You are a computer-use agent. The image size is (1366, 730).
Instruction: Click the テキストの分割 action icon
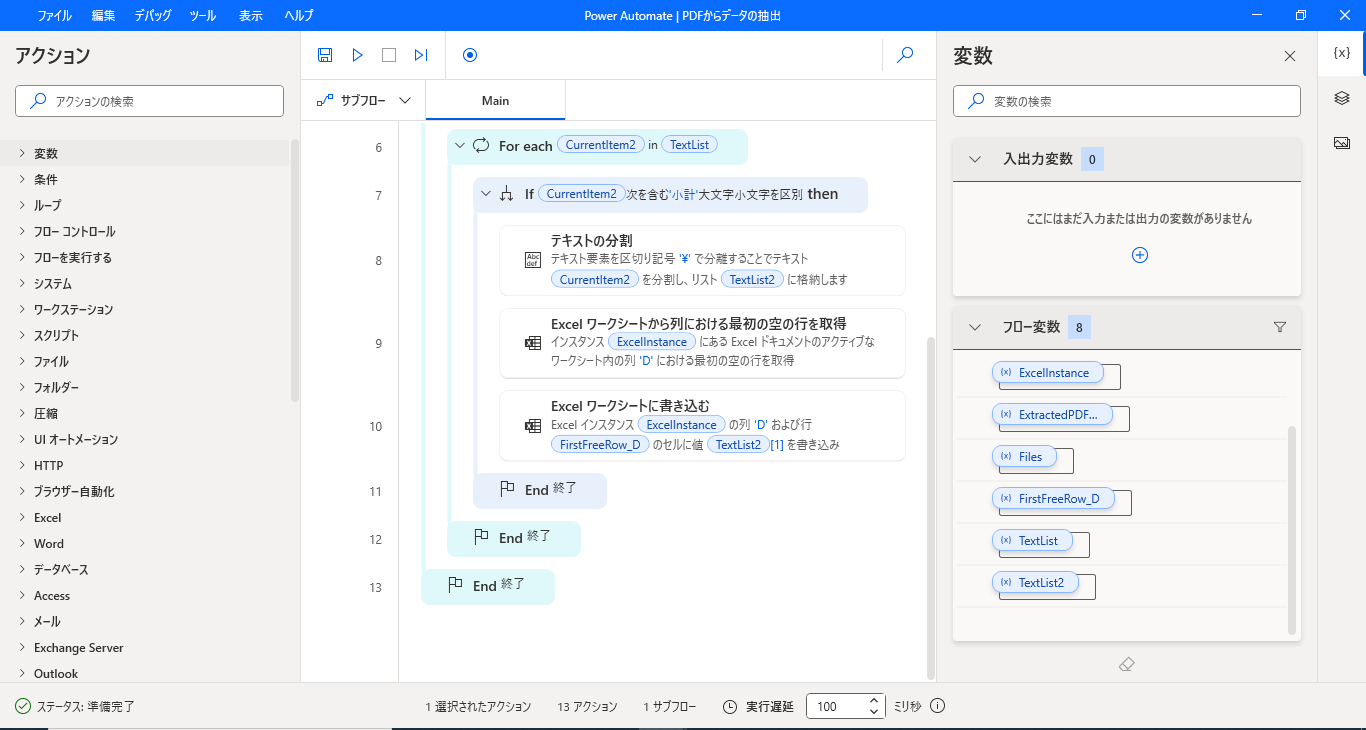click(x=532, y=260)
